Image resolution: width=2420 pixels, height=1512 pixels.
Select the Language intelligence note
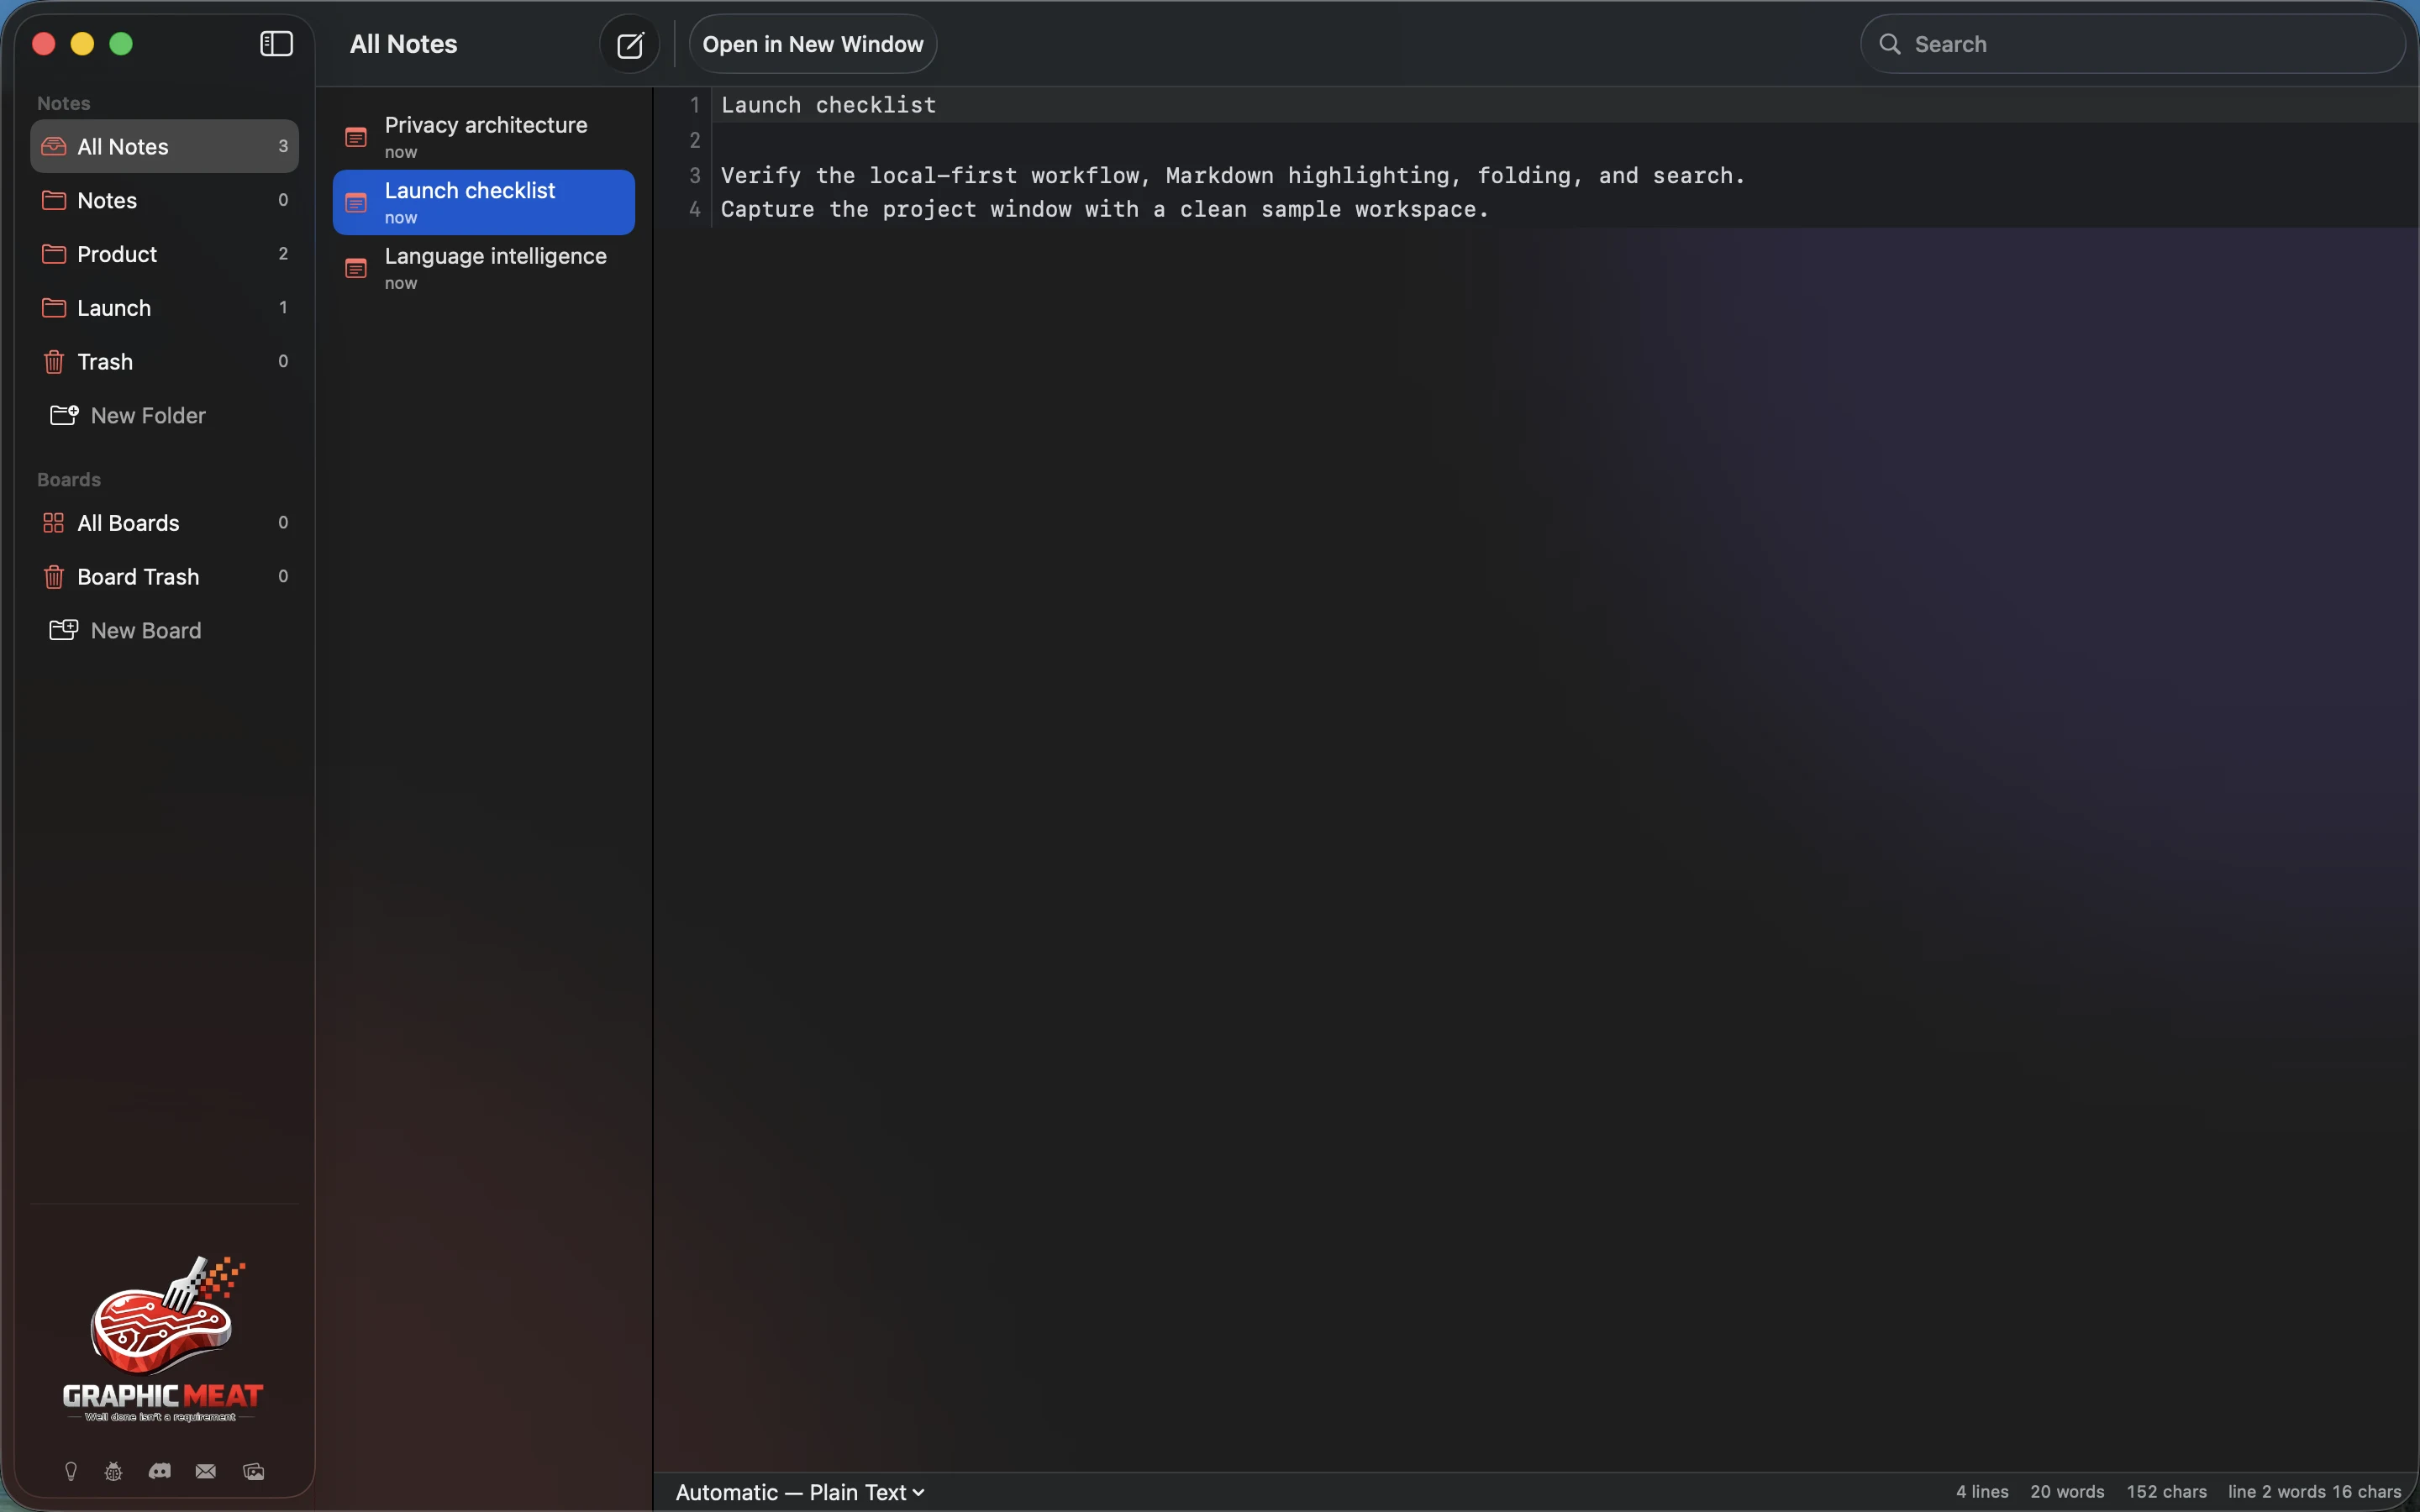click(484, 268)
